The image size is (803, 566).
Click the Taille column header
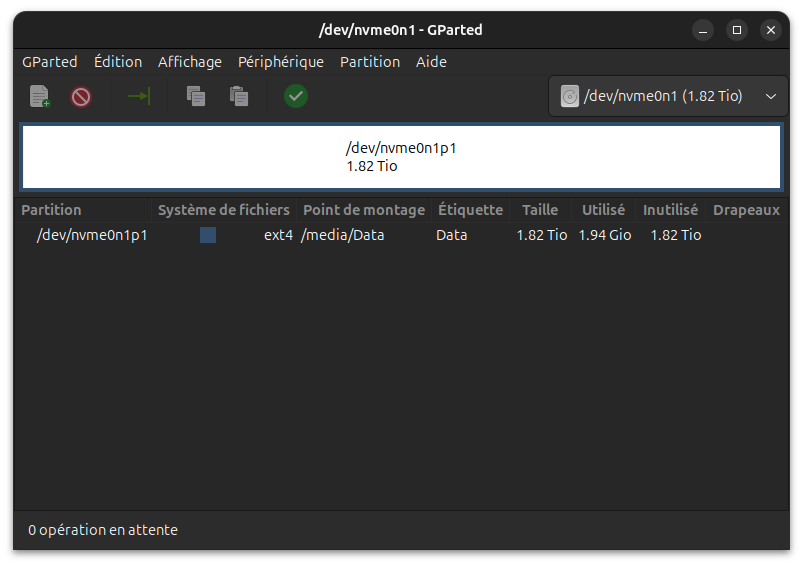(x=540, y=210)
